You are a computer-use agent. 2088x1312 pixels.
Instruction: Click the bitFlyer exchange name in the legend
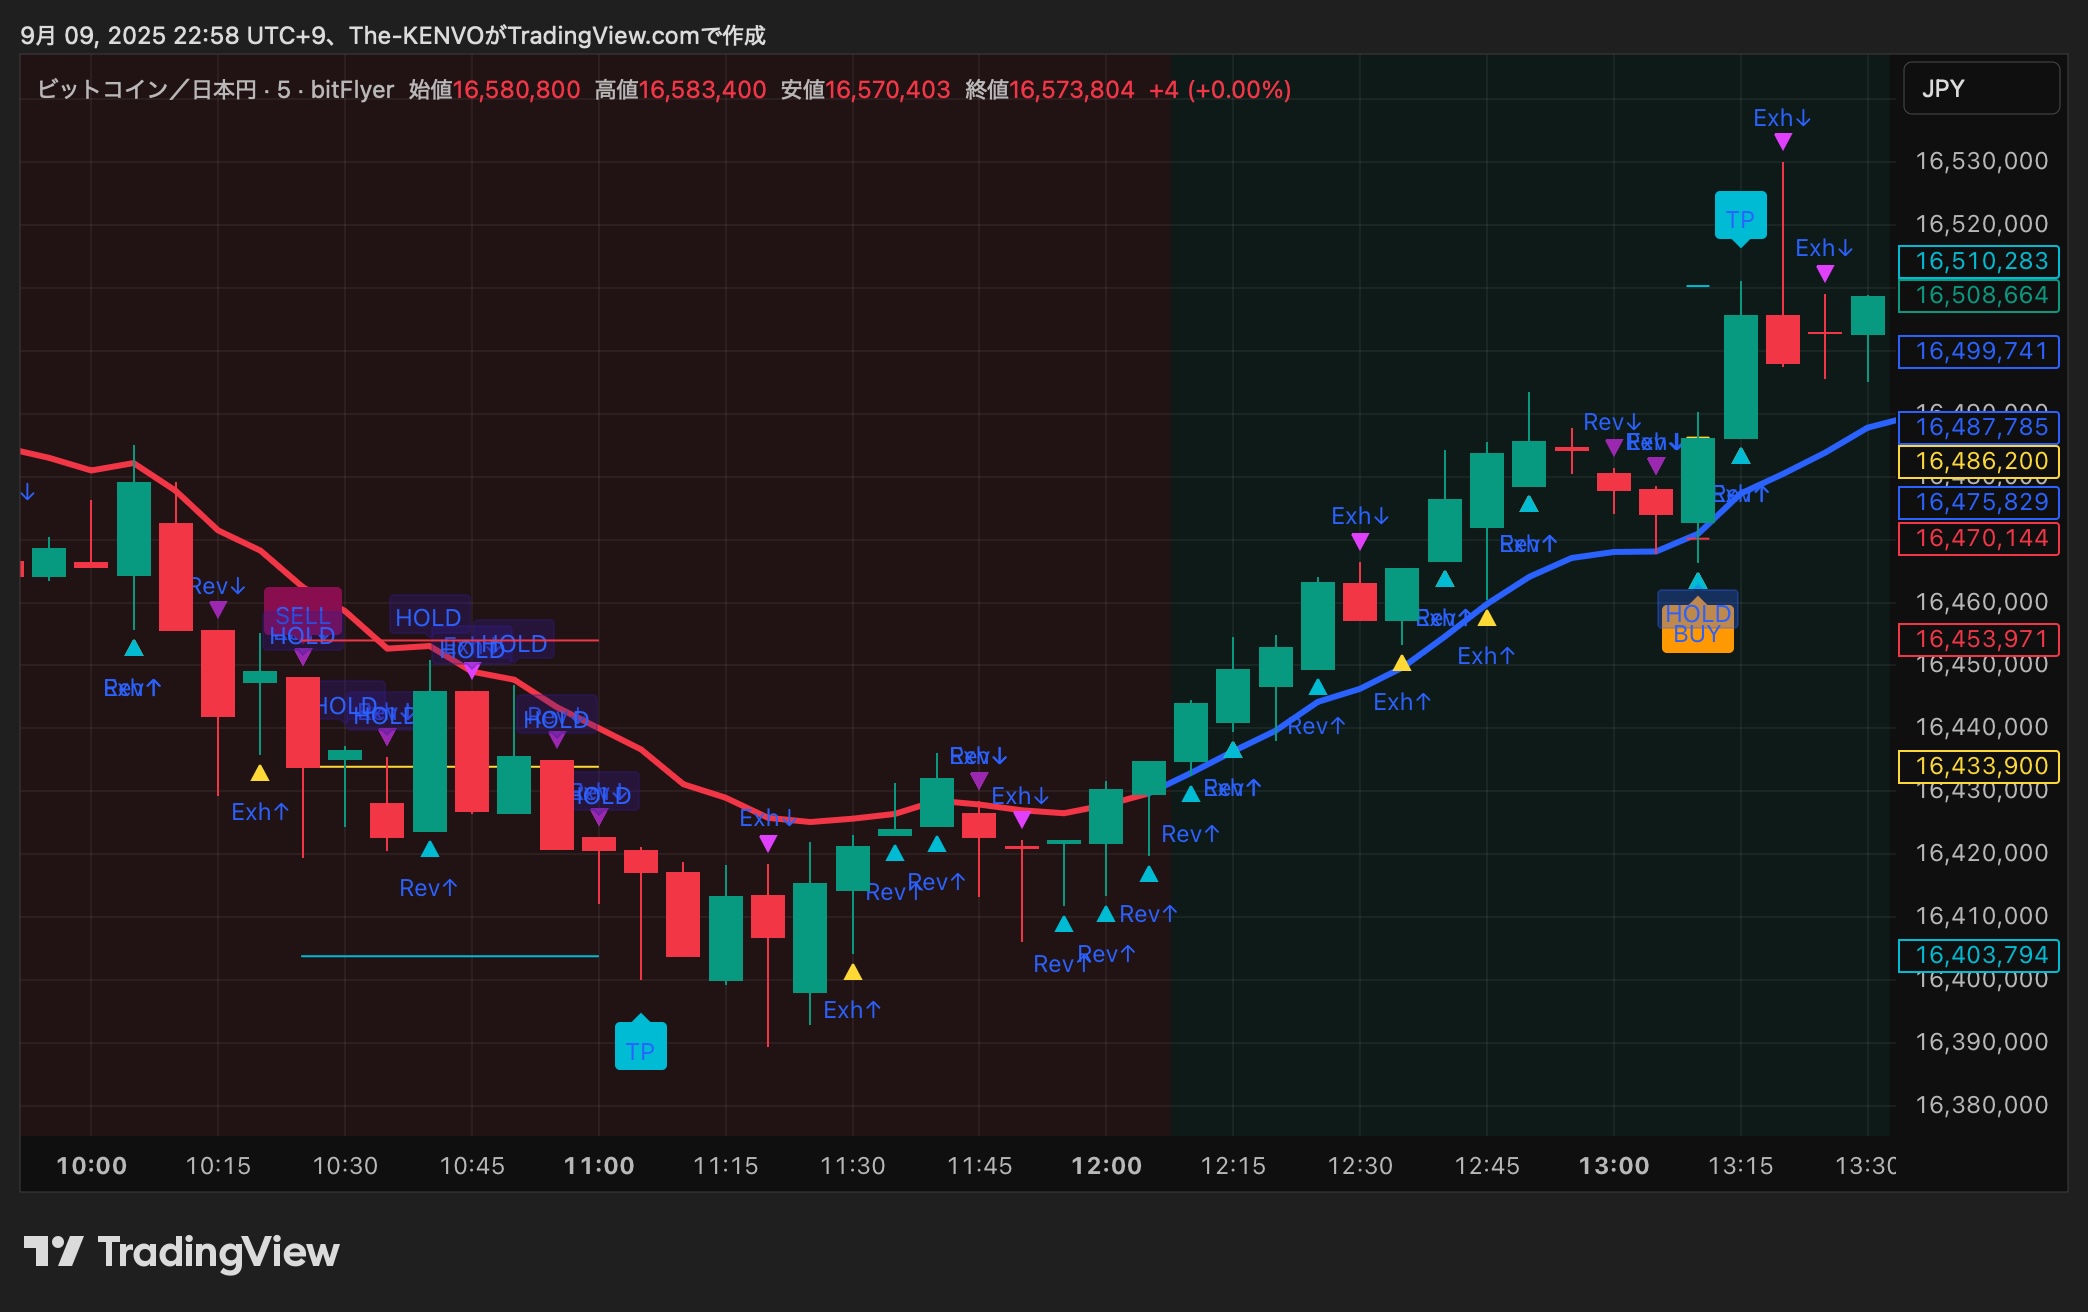[352, 90]
